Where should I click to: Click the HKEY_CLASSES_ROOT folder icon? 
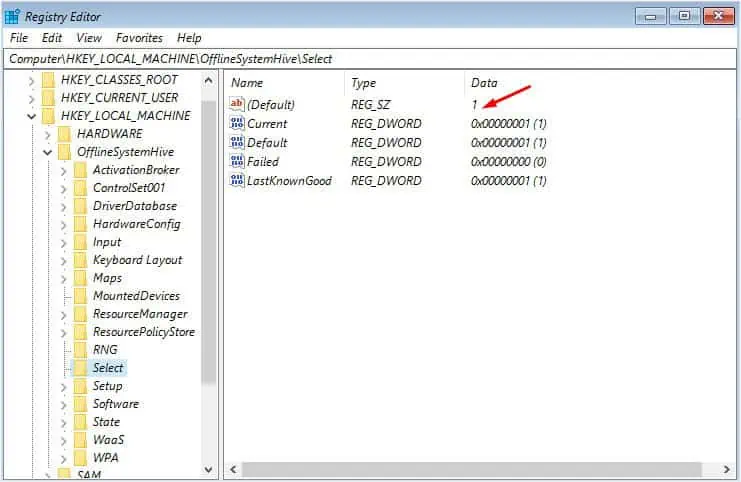tap(49, 80)
